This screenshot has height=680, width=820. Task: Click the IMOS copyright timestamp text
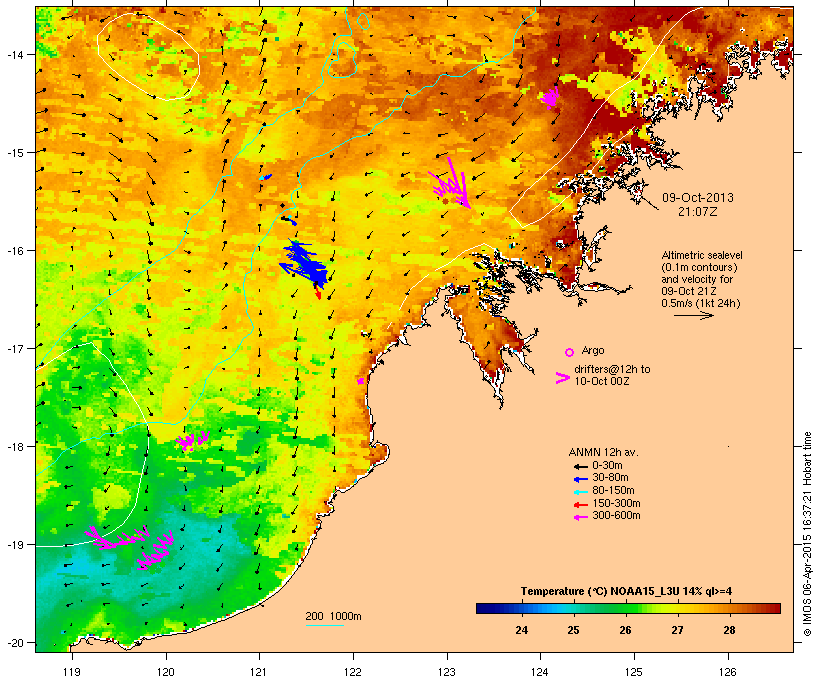point(807,534)
